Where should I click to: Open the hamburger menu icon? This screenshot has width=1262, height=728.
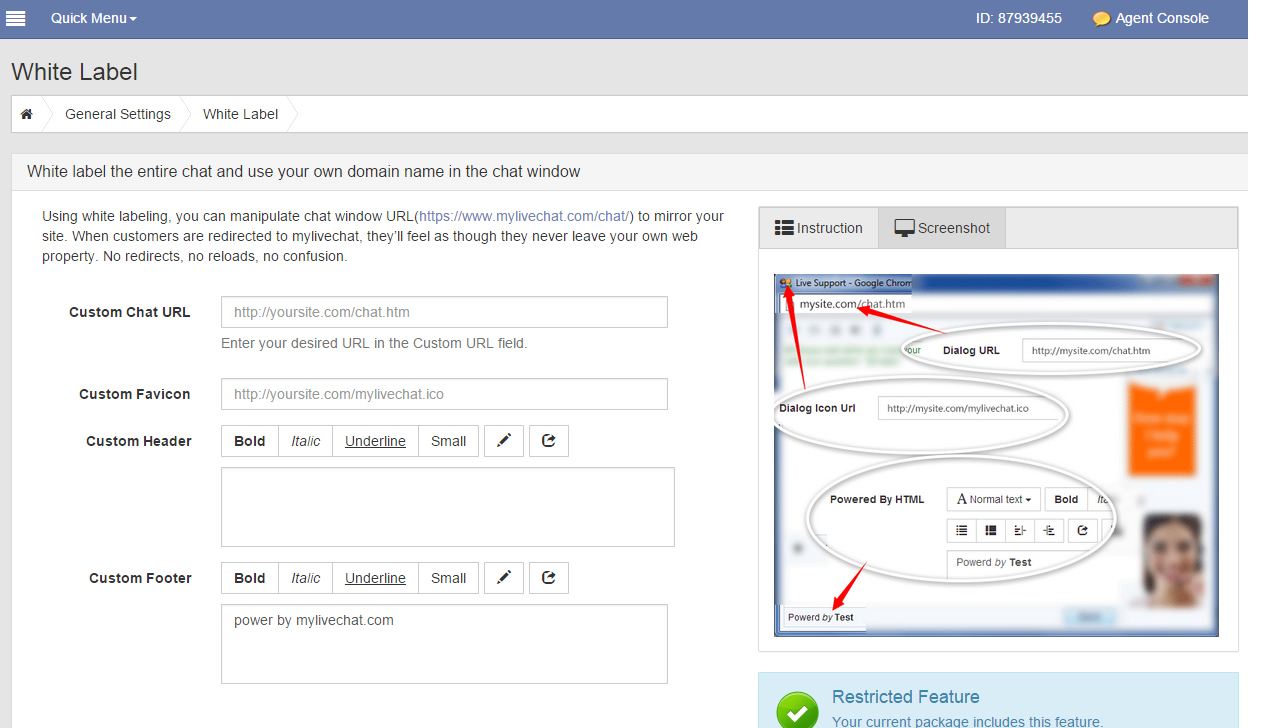click(16, 18)
